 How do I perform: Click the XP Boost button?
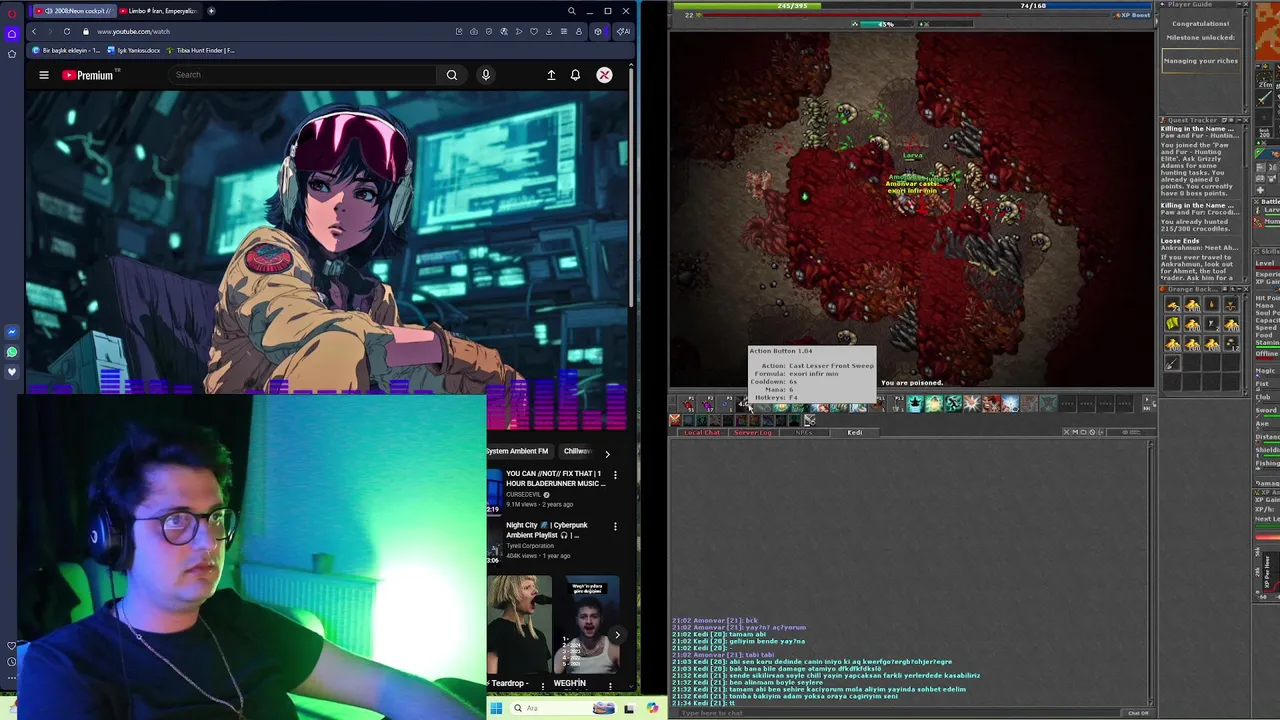pos(1134,15)
